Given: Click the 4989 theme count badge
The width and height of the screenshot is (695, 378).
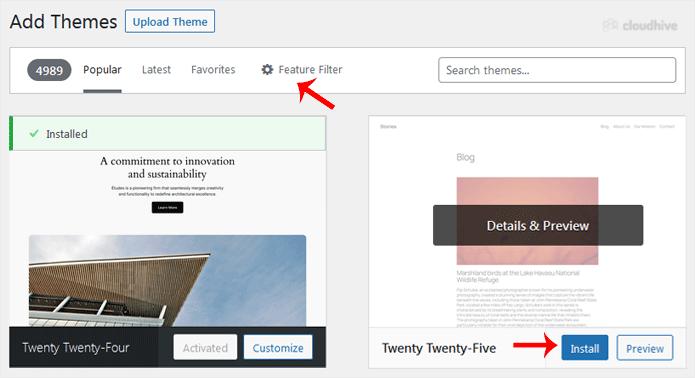Looking at the screenshot, I should coord(49,70).
